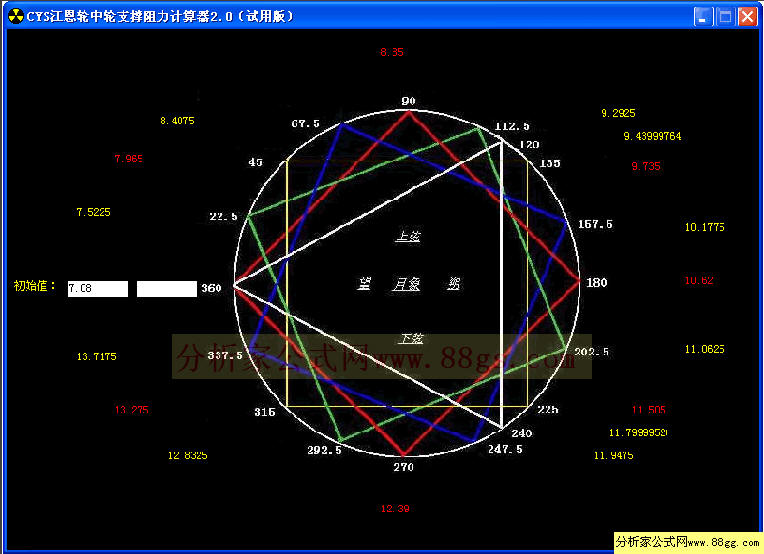764x554 pixels.
Task: Click the red value 9.735
Action: pyautogui.click(x=646, y=166)
